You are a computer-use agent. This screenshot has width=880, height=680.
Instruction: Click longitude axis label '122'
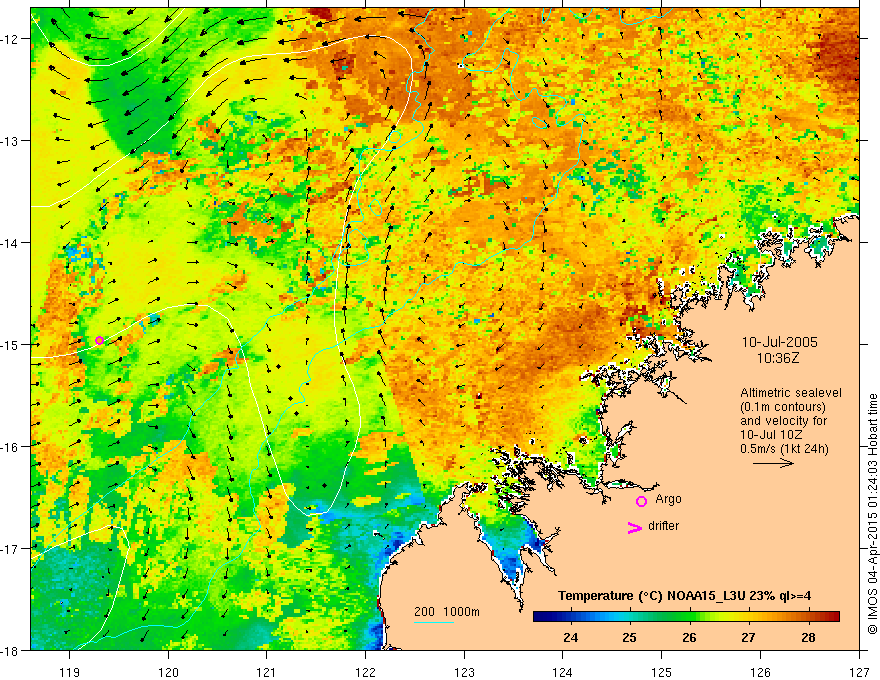pos(365,672)
